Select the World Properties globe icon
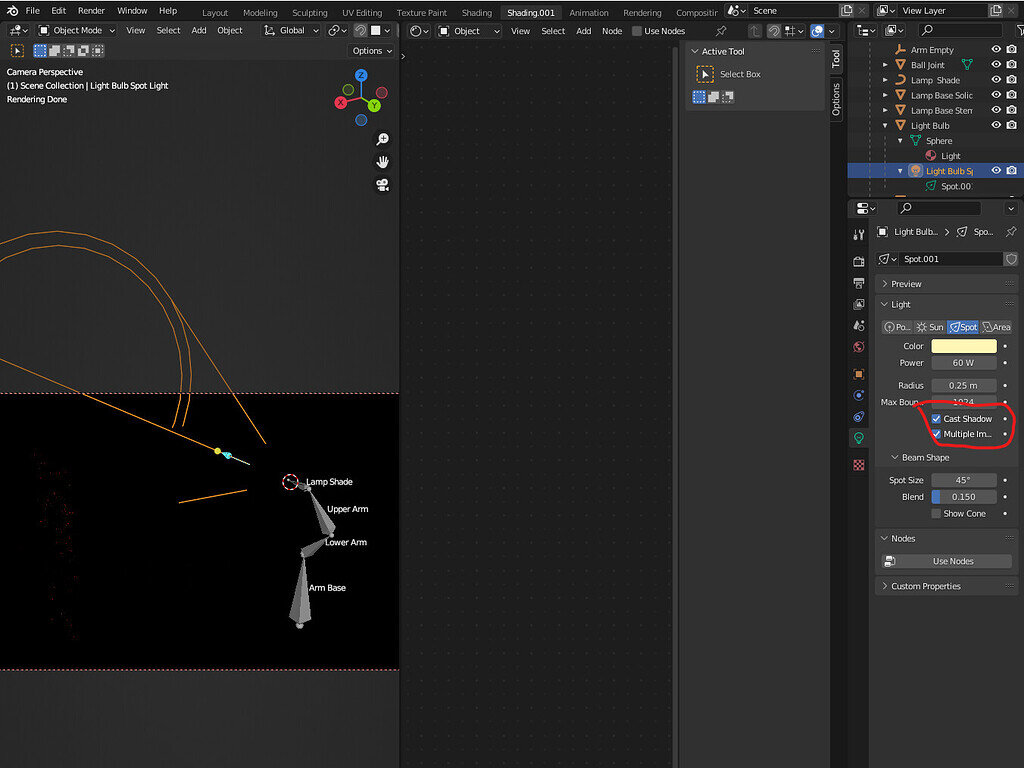Viewport: 1024px width, 768px height. pyautogui.click(x=858, y=347)
